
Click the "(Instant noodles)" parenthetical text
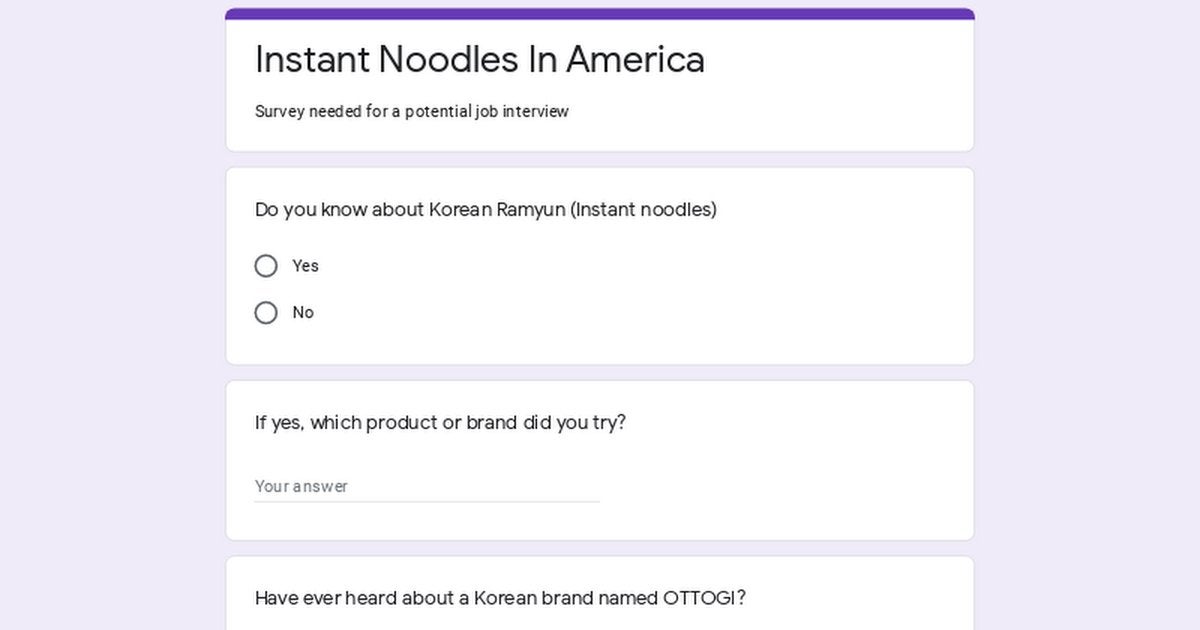click(643, 210)
